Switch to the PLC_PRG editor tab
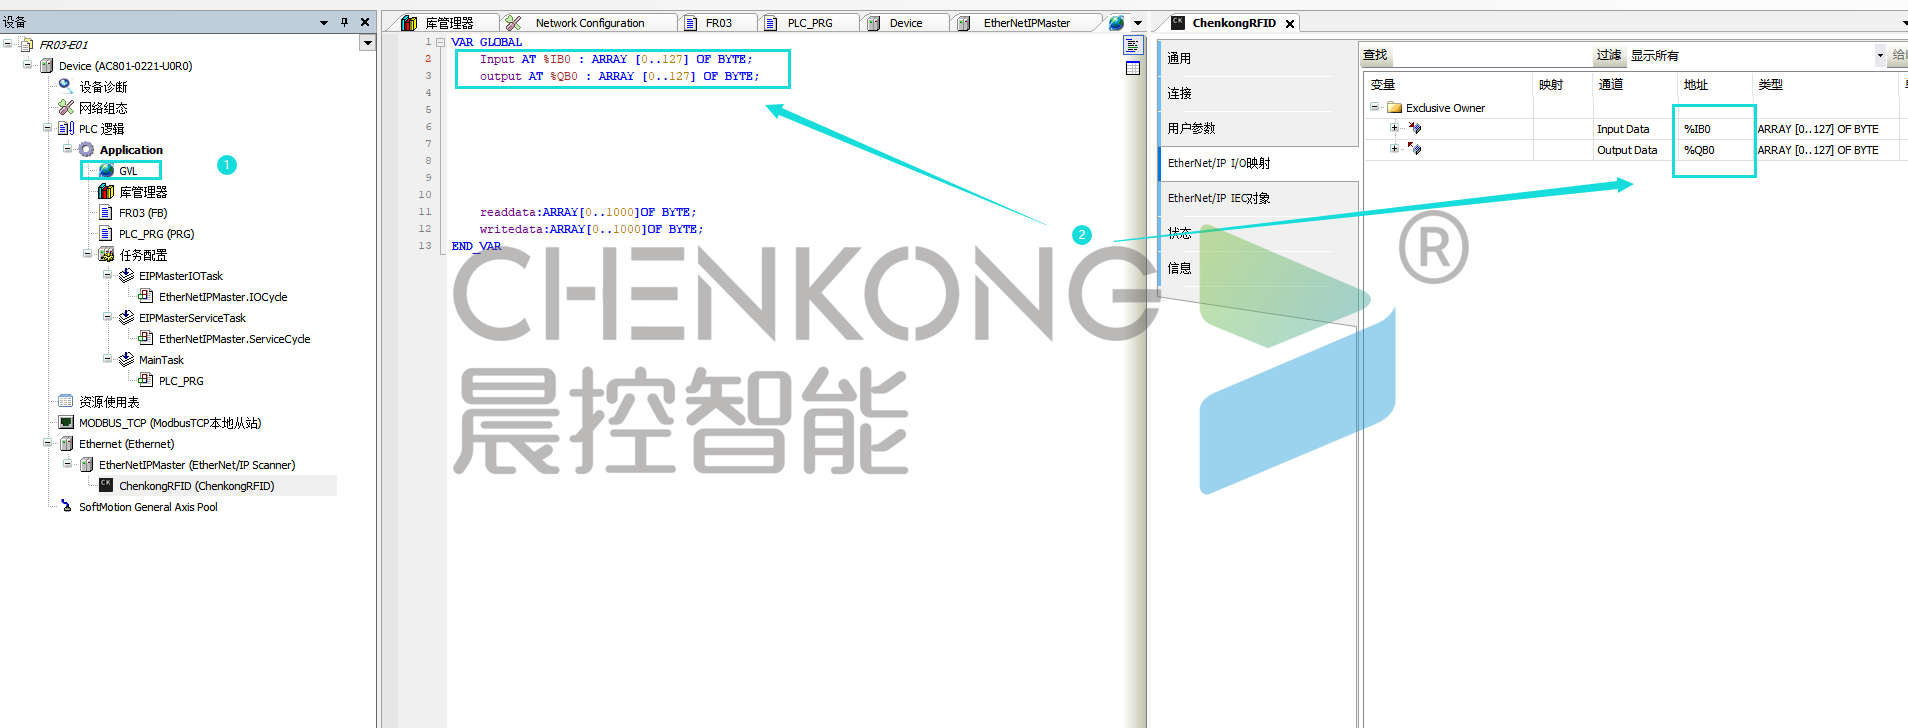This screenshot has height=728, width=1908. (x=809, y=23)
